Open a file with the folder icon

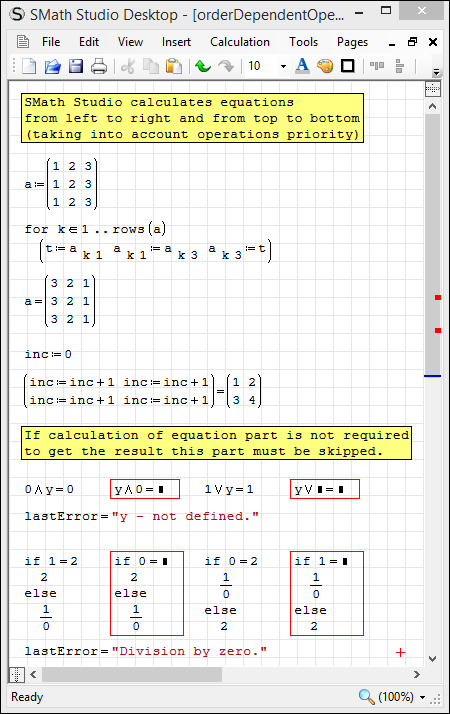(53, 66)
